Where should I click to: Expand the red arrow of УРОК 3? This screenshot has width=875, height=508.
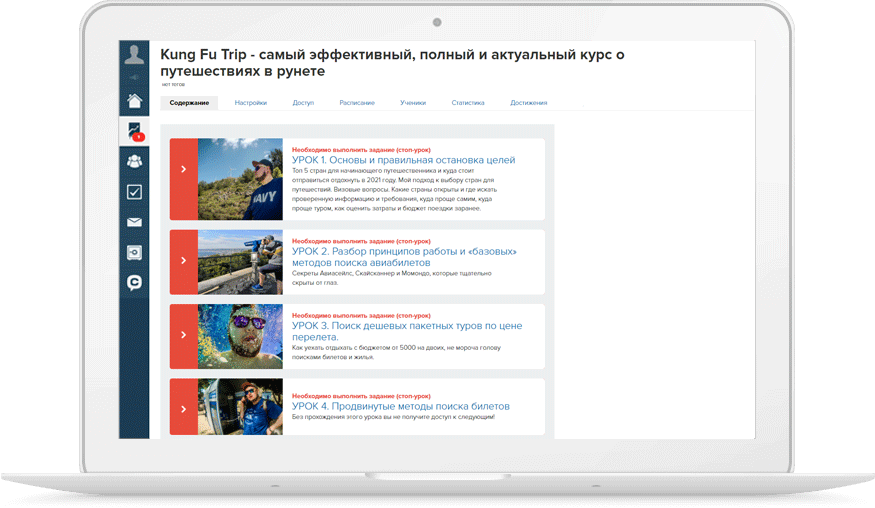184,336
